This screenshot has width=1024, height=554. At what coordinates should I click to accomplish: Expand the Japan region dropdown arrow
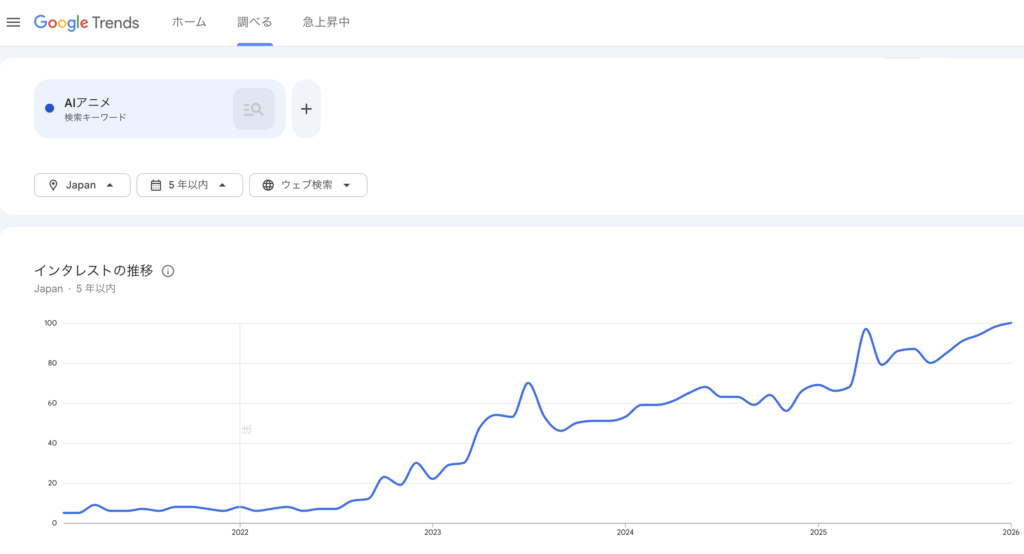(110, 185)
